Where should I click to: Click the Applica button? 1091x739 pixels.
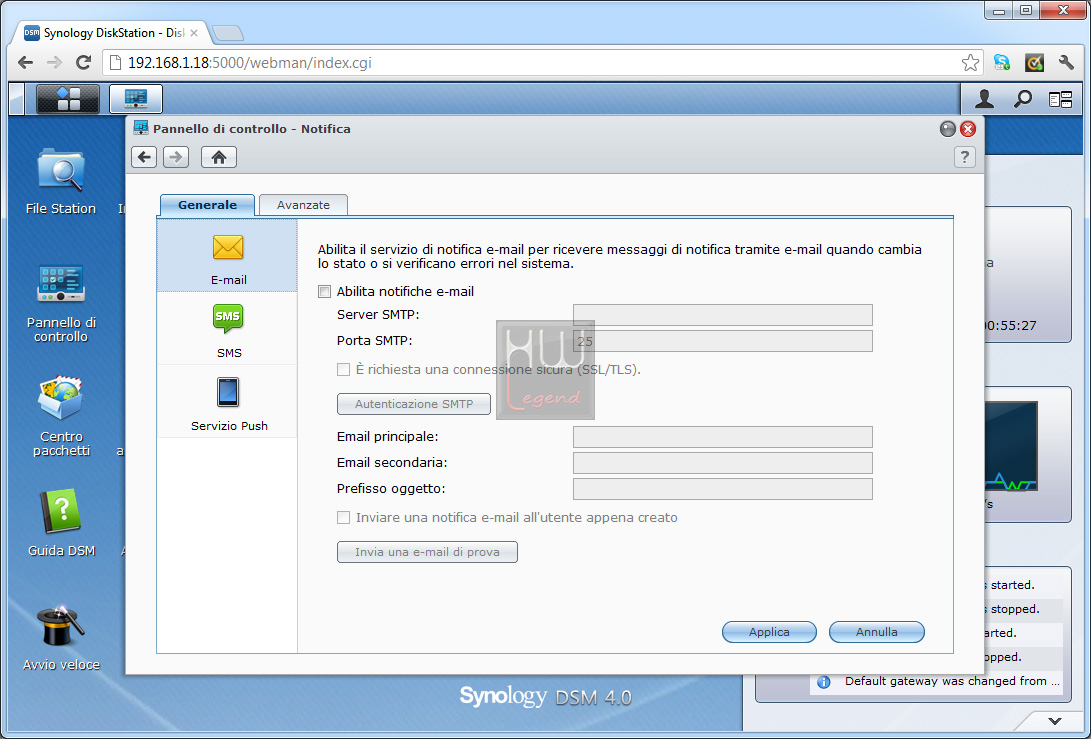coord(769,632)
